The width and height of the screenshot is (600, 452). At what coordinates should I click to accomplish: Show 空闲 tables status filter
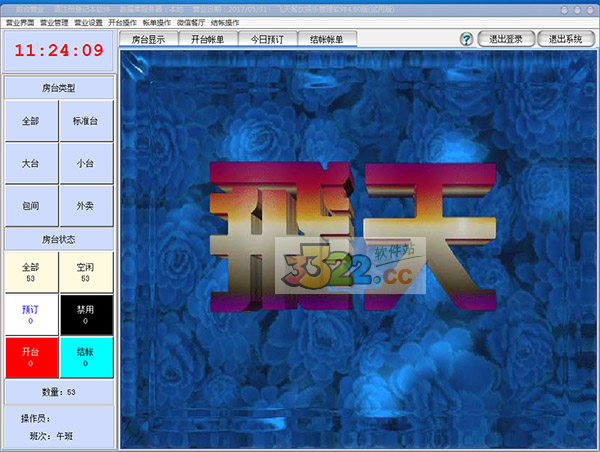click(x=86, y=272)
